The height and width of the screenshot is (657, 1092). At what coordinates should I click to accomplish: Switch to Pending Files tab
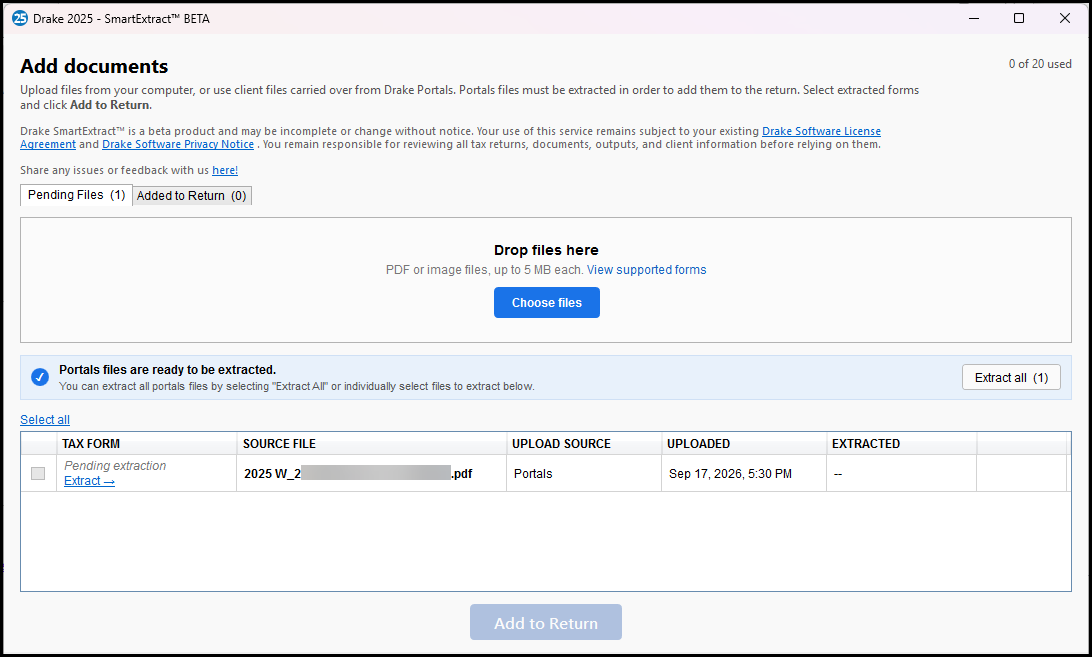[76, 195]
